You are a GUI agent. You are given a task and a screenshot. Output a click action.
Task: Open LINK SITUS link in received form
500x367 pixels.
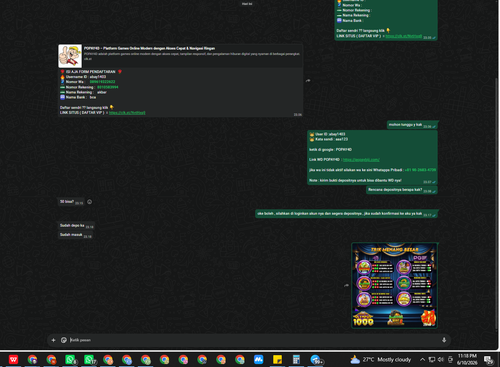tap(127, 113)
